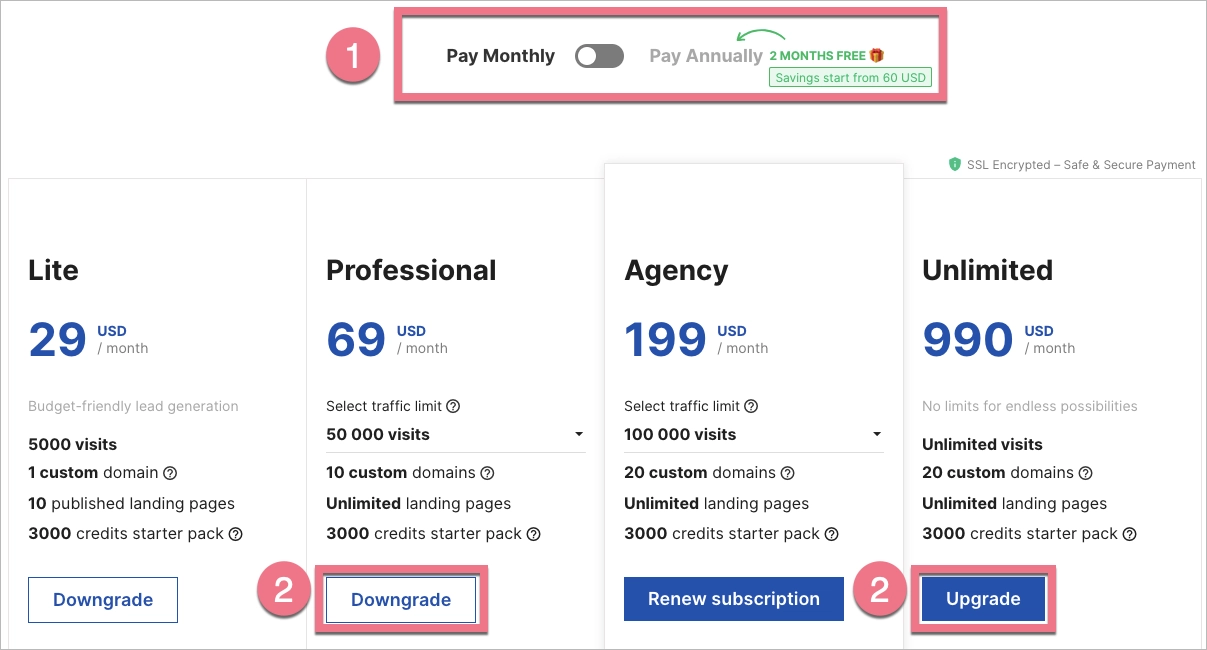Click help icon beside Lite's 1 custom domain
The image size is (1207, 650).
tap(170, 473)
